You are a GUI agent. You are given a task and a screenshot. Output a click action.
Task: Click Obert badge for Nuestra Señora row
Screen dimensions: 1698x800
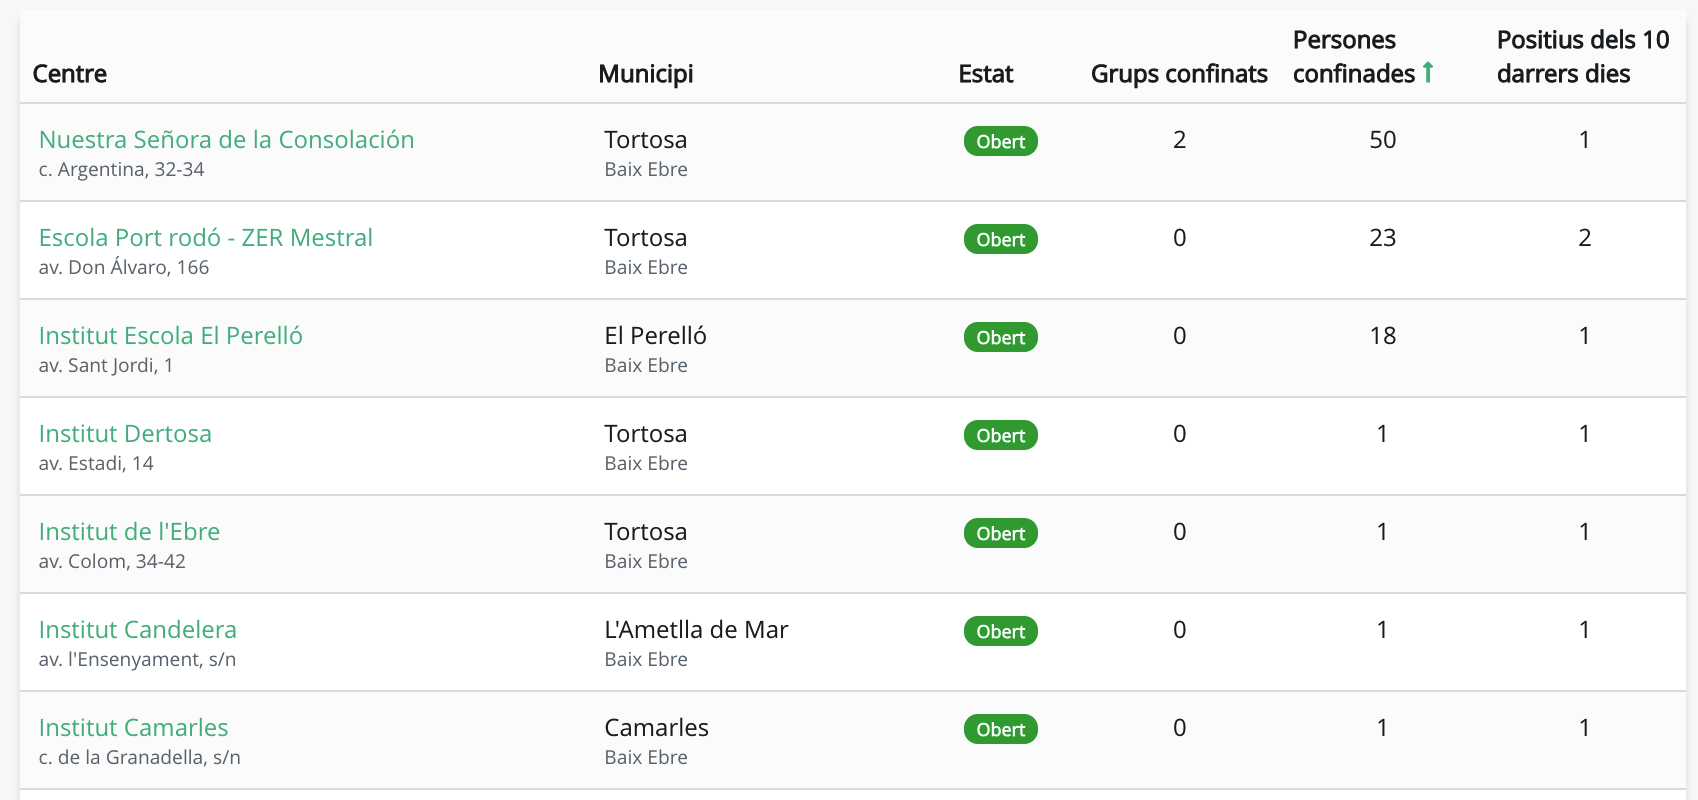(1000, 142)
